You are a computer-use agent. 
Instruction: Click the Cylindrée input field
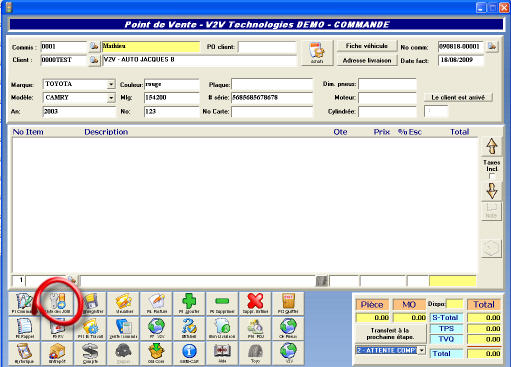pyautogui.click(x=387, y=112)
